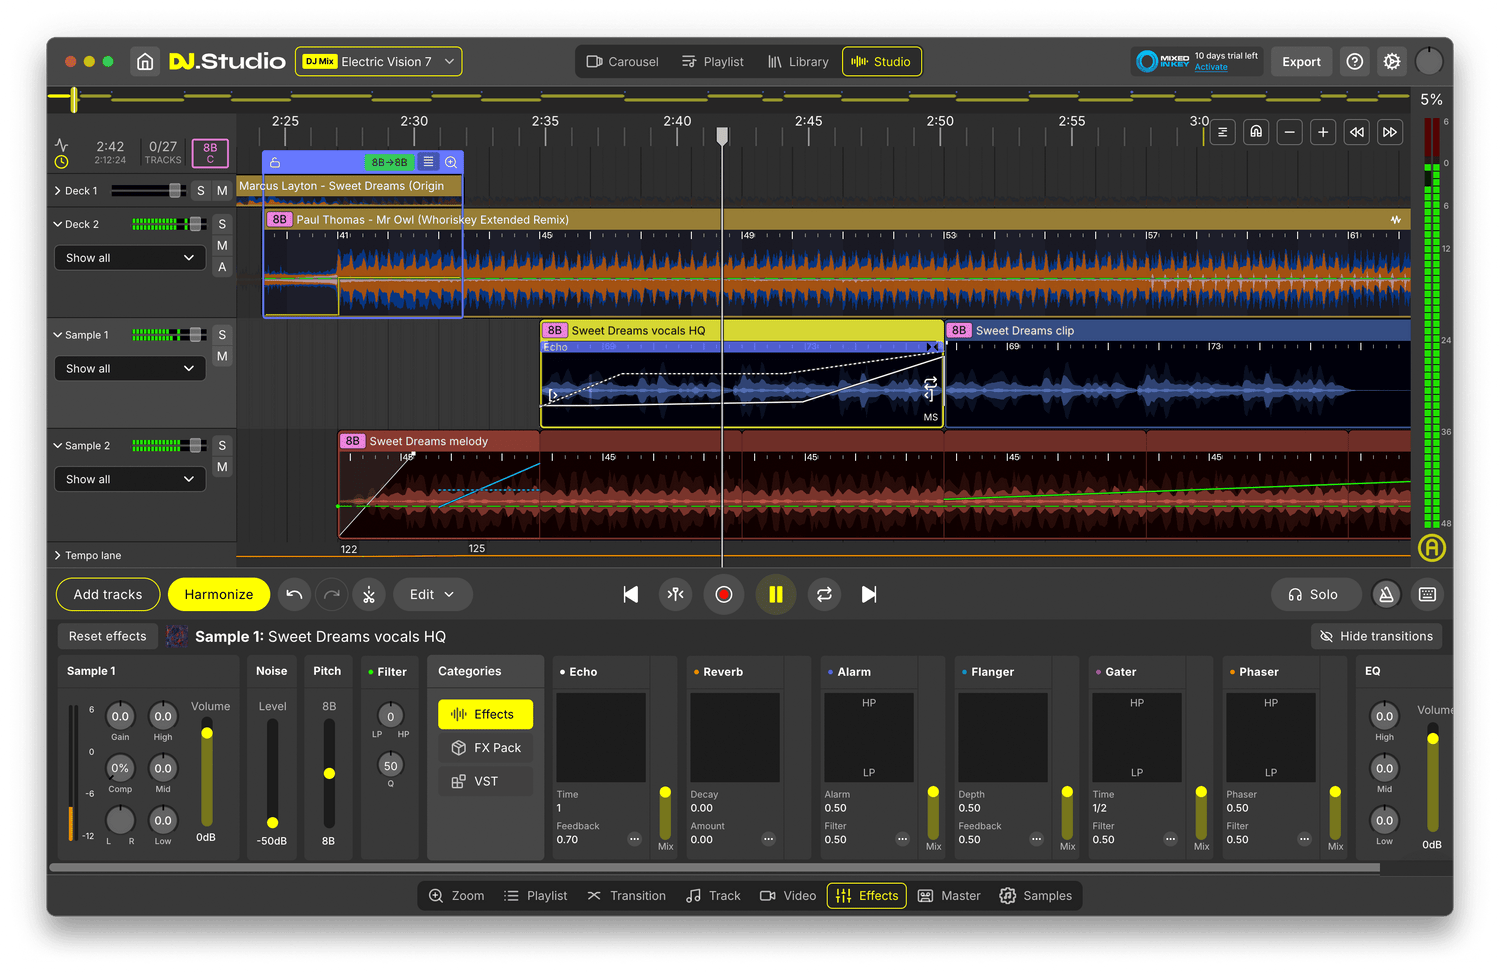This screenshot has width=1500, height=972.
Task: Open the Transition tab in bottom bar
Action: 627,896
